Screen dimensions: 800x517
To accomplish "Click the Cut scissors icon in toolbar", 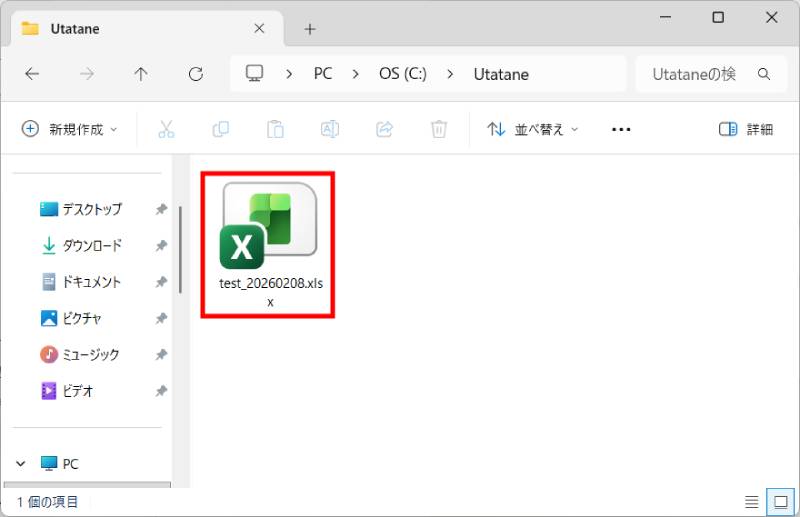I will 166,129.
